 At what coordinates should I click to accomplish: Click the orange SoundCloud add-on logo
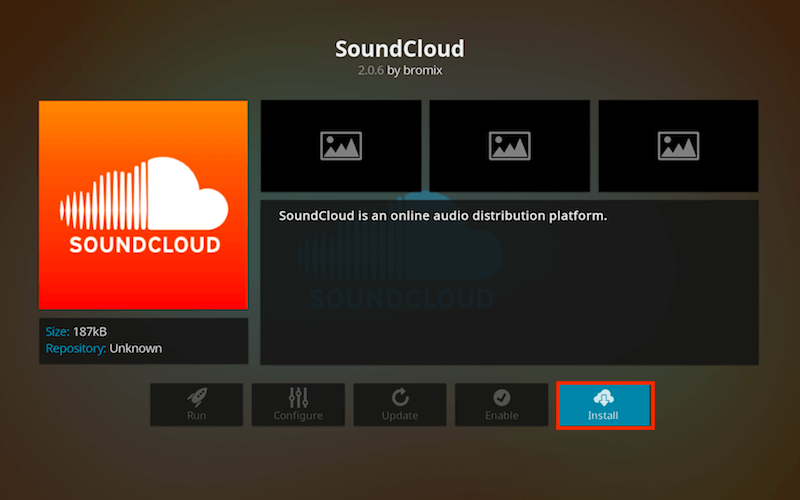tap(143, 205)
